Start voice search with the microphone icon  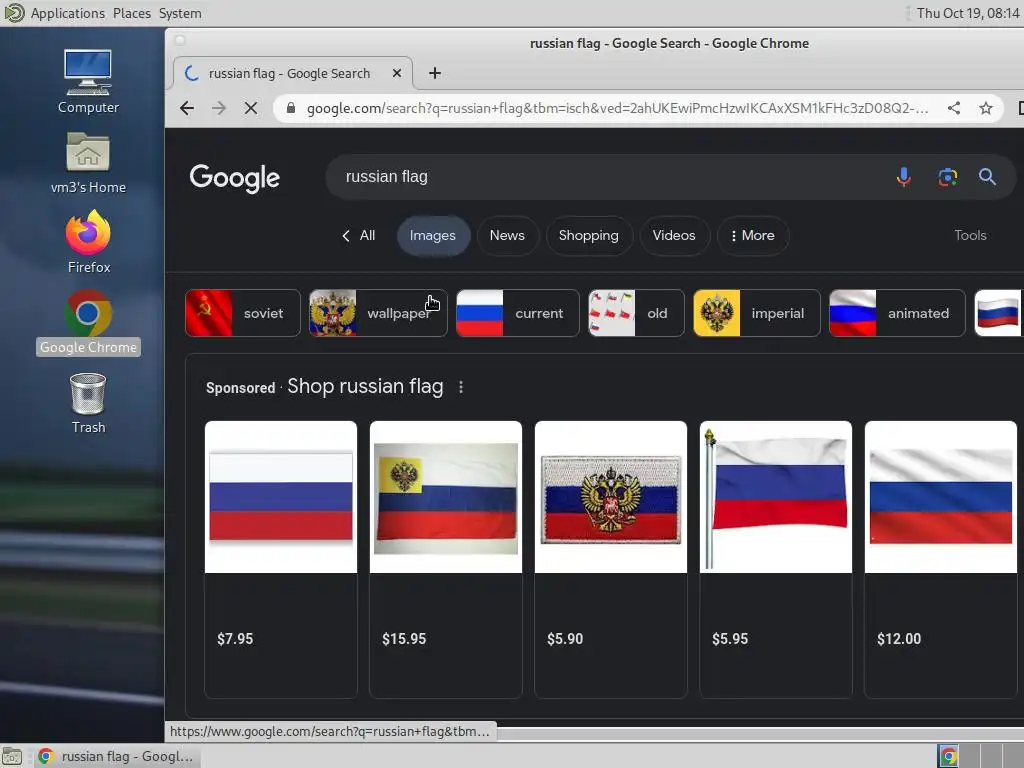[x=903, y=177]
